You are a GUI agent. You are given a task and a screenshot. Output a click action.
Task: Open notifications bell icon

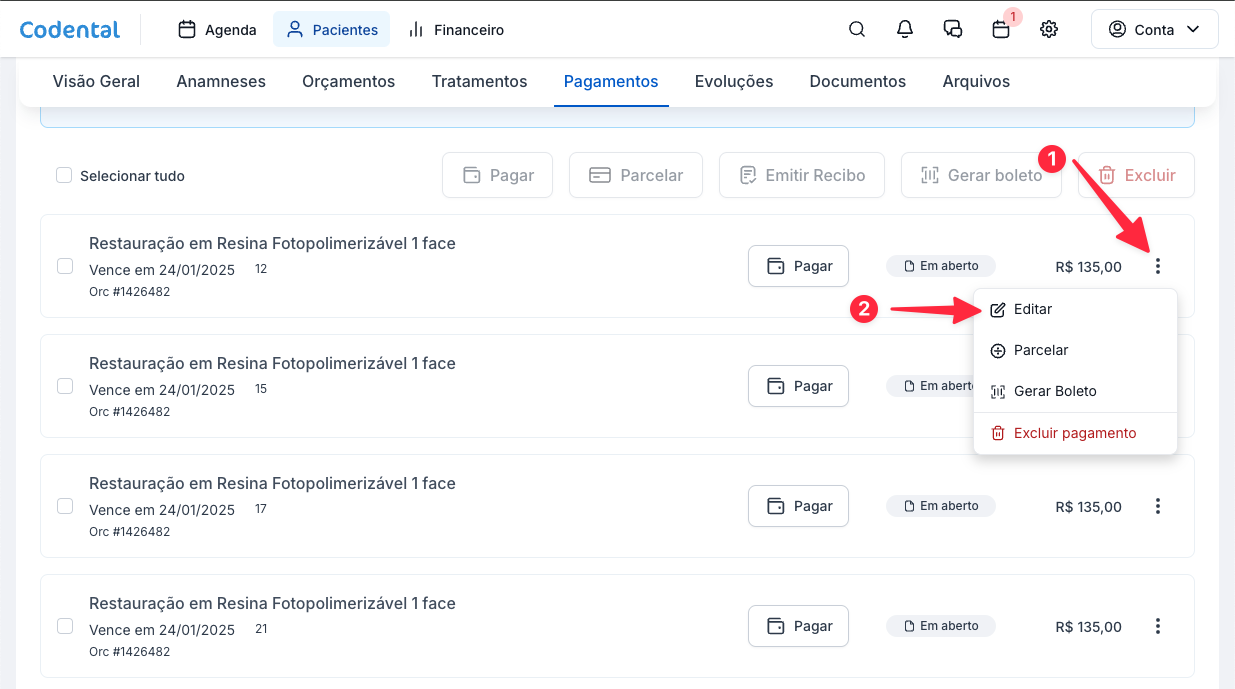[905, 30]
